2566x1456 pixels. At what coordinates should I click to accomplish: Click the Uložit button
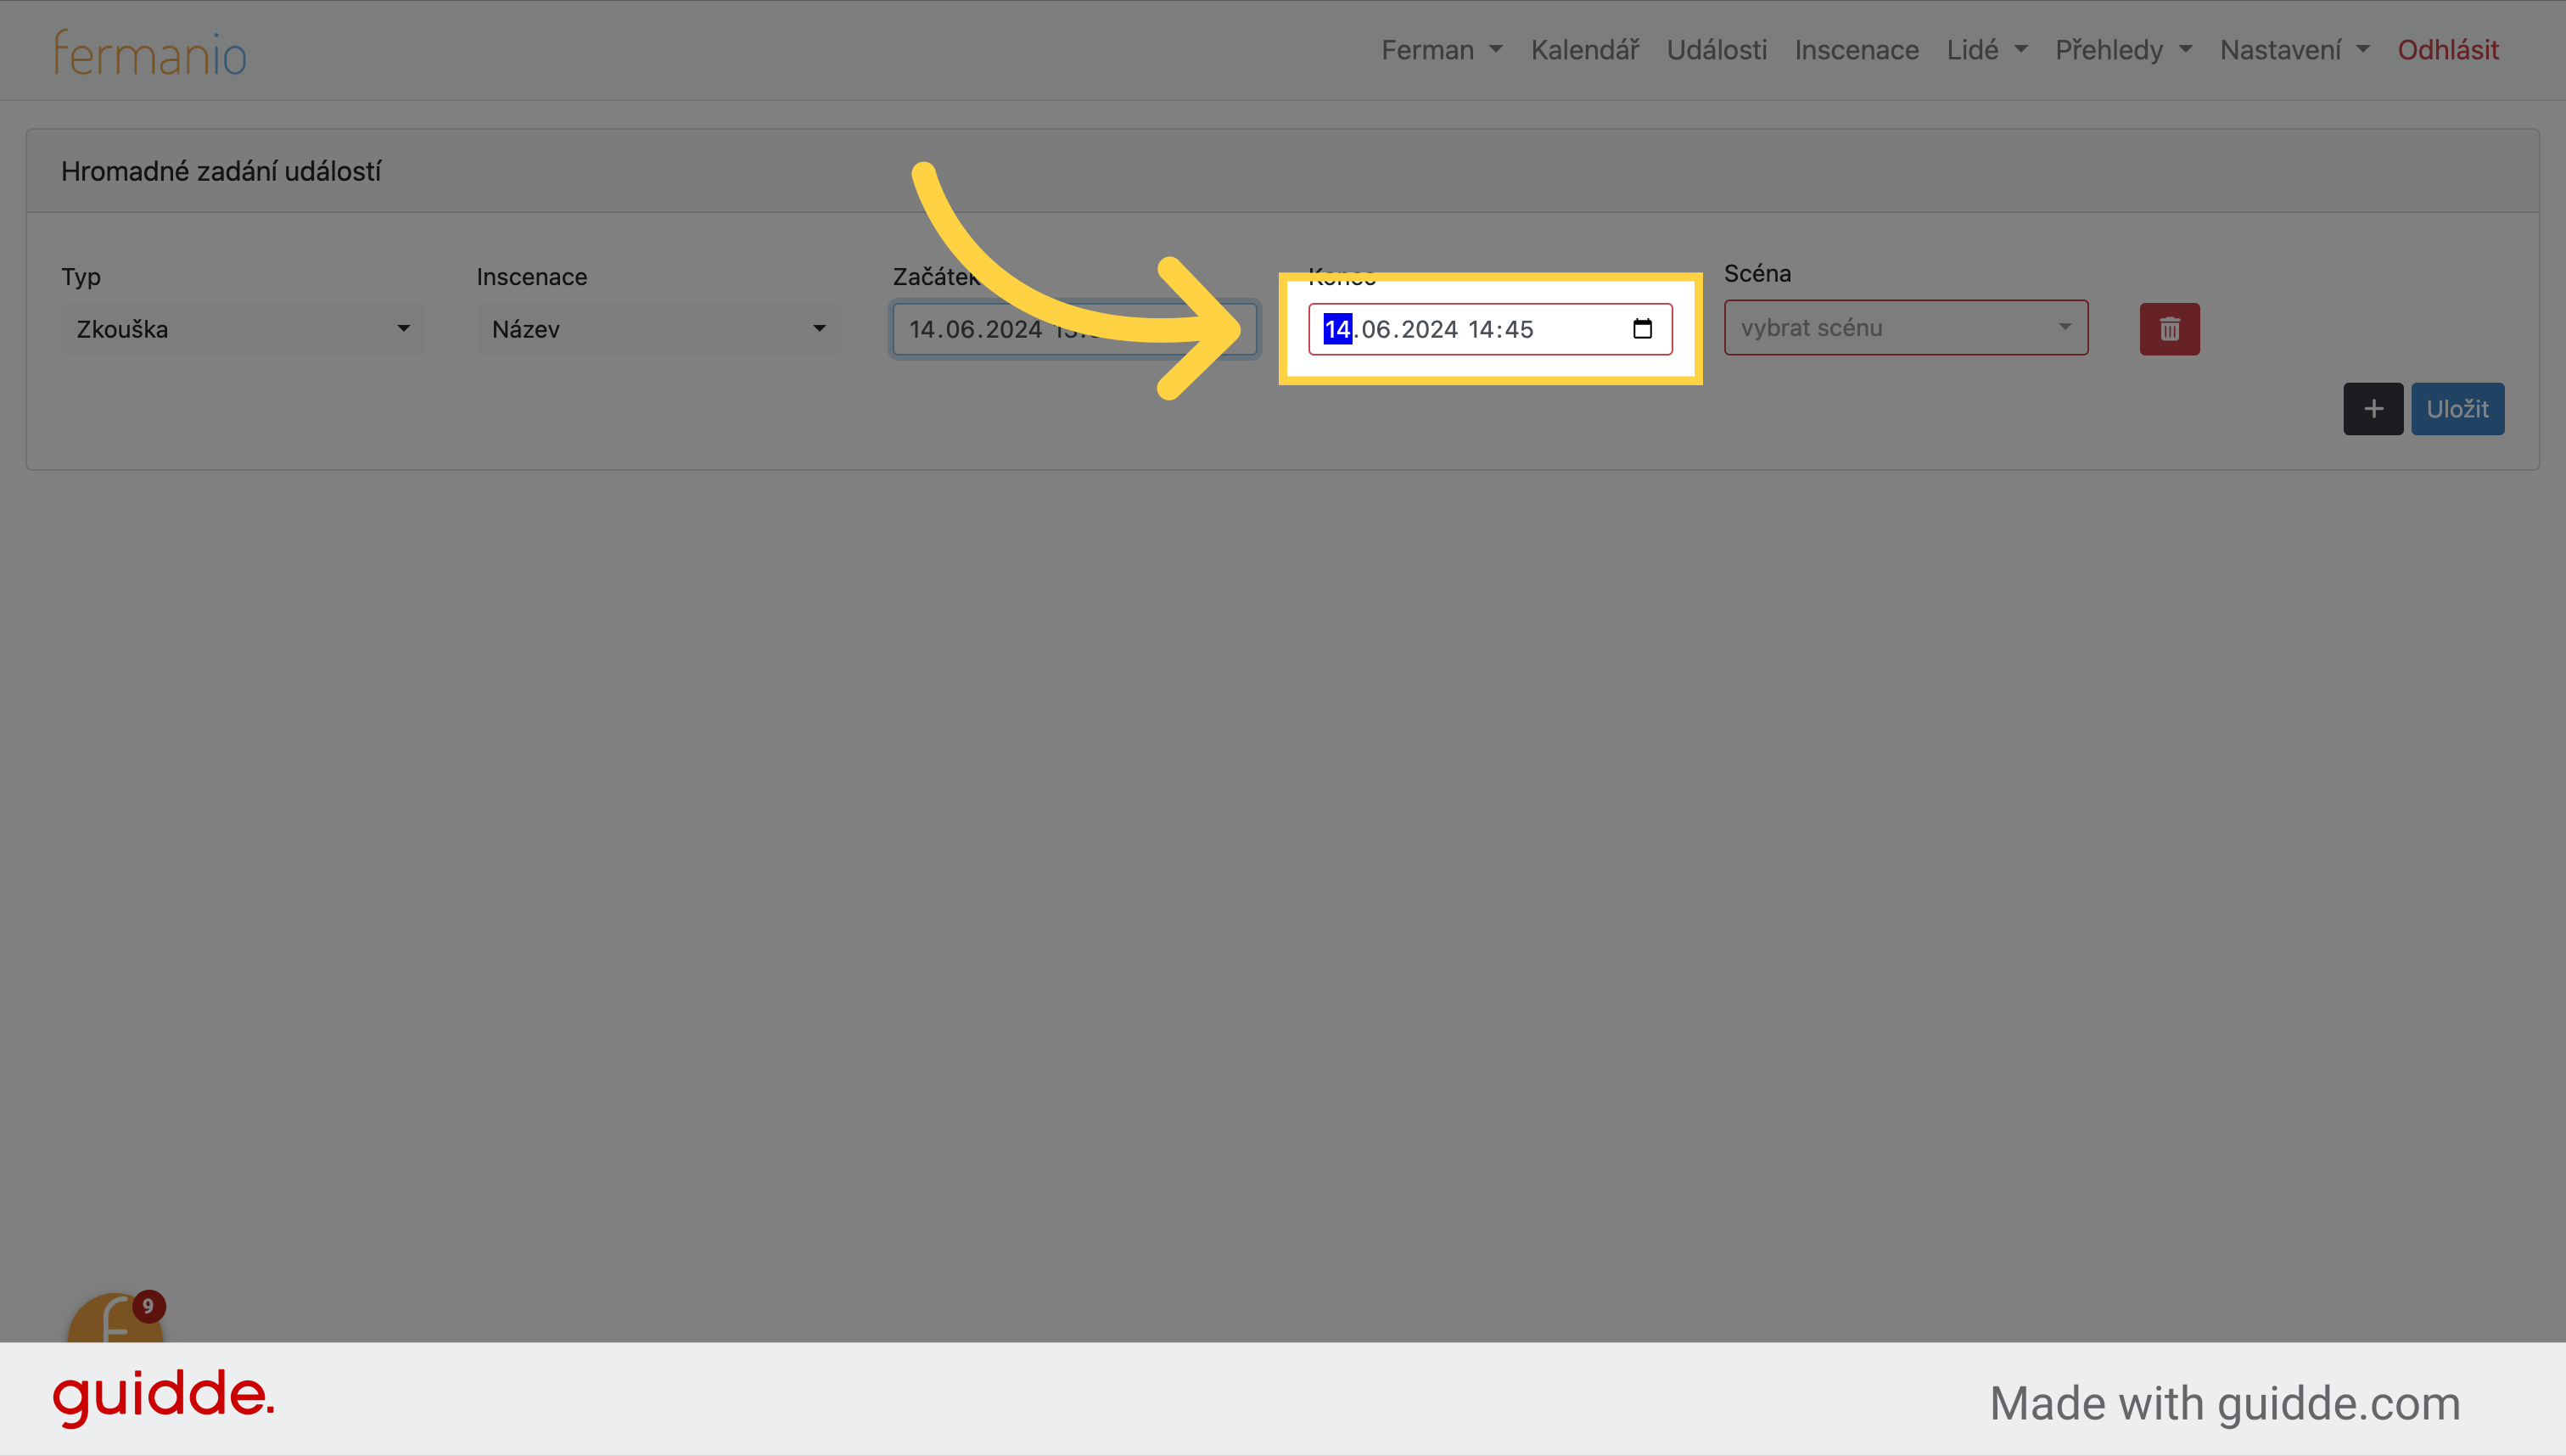pos(2457,409)
